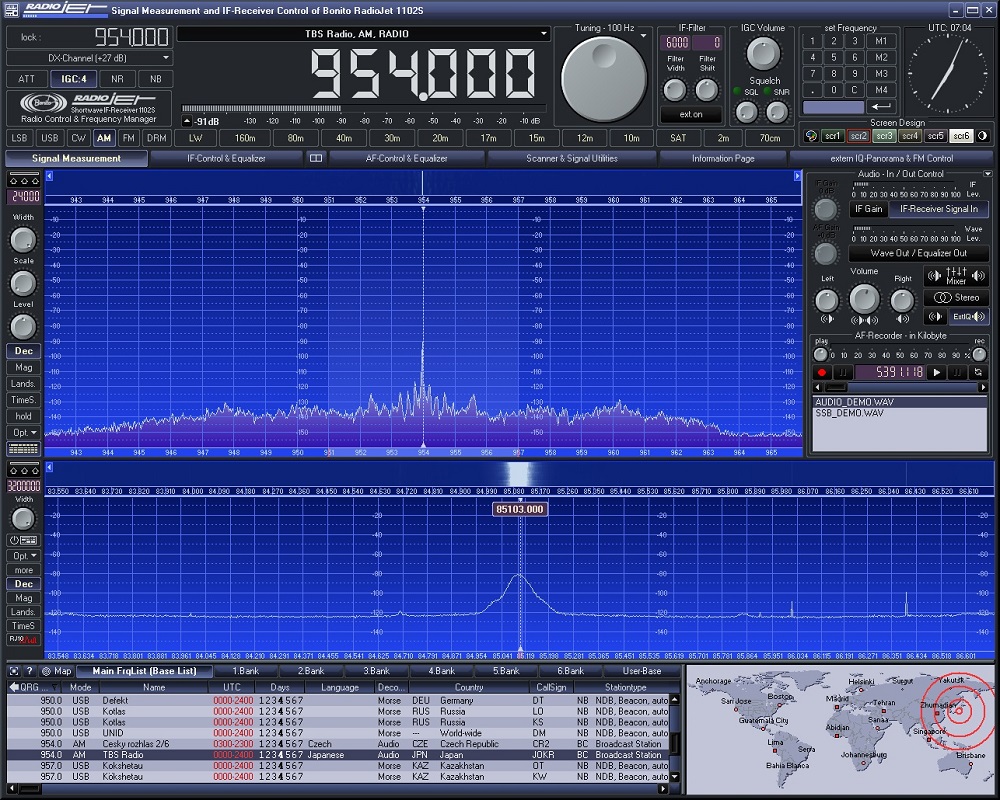Open the Screen Design color palette icon
The height and width of the screenshot is (800, 1000).
[x=811, y=136]
